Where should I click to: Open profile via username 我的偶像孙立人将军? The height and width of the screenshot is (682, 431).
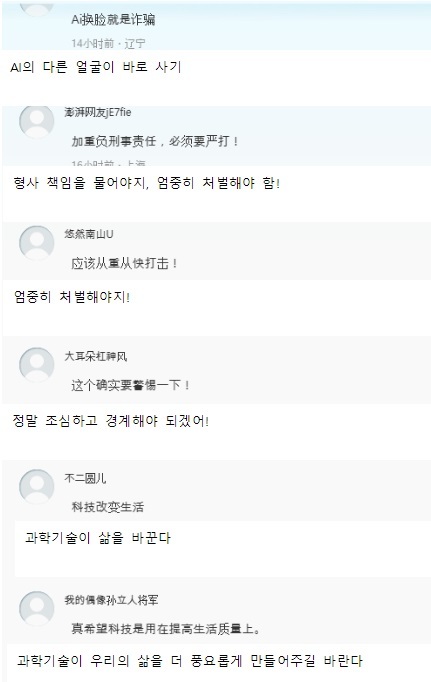[x=111, y=600]
